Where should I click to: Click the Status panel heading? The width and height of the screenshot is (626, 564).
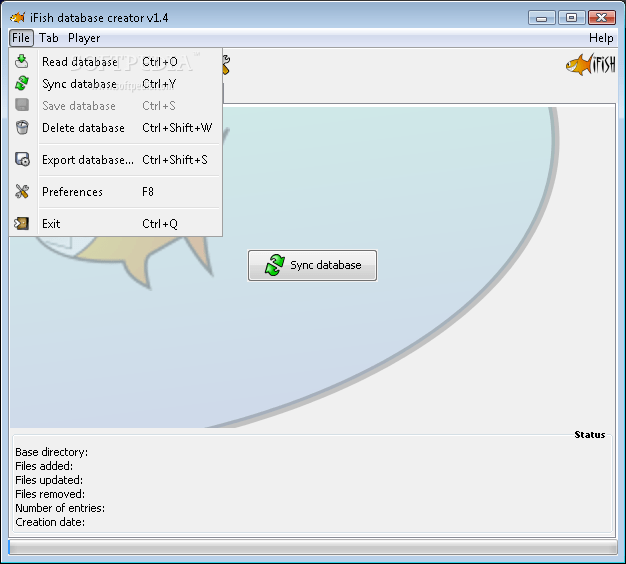[589, 435]
